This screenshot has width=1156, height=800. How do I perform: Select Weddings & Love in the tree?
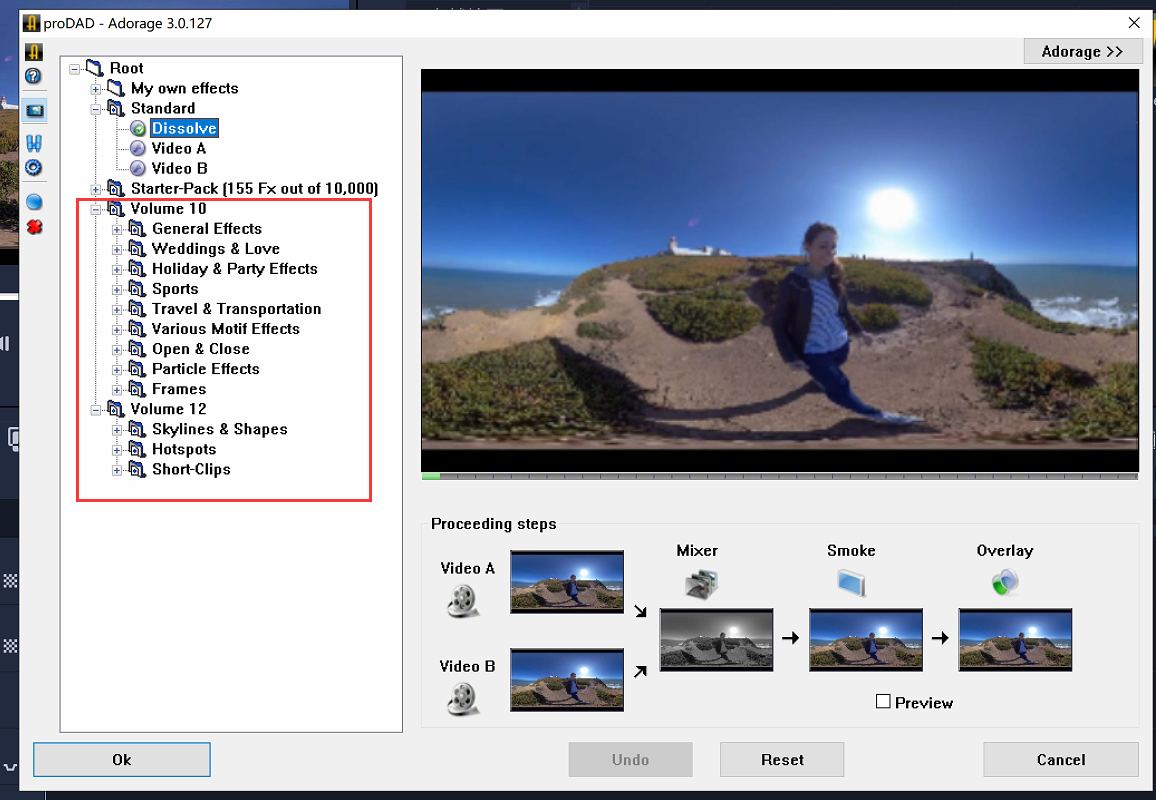(x=215, y=249)
